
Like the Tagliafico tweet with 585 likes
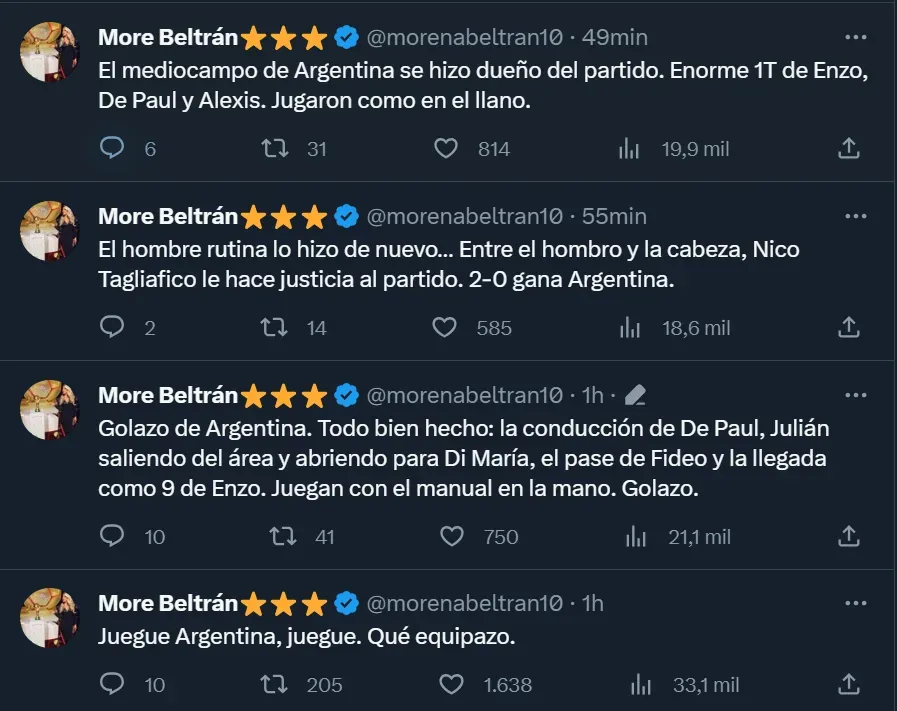[445, 327]
